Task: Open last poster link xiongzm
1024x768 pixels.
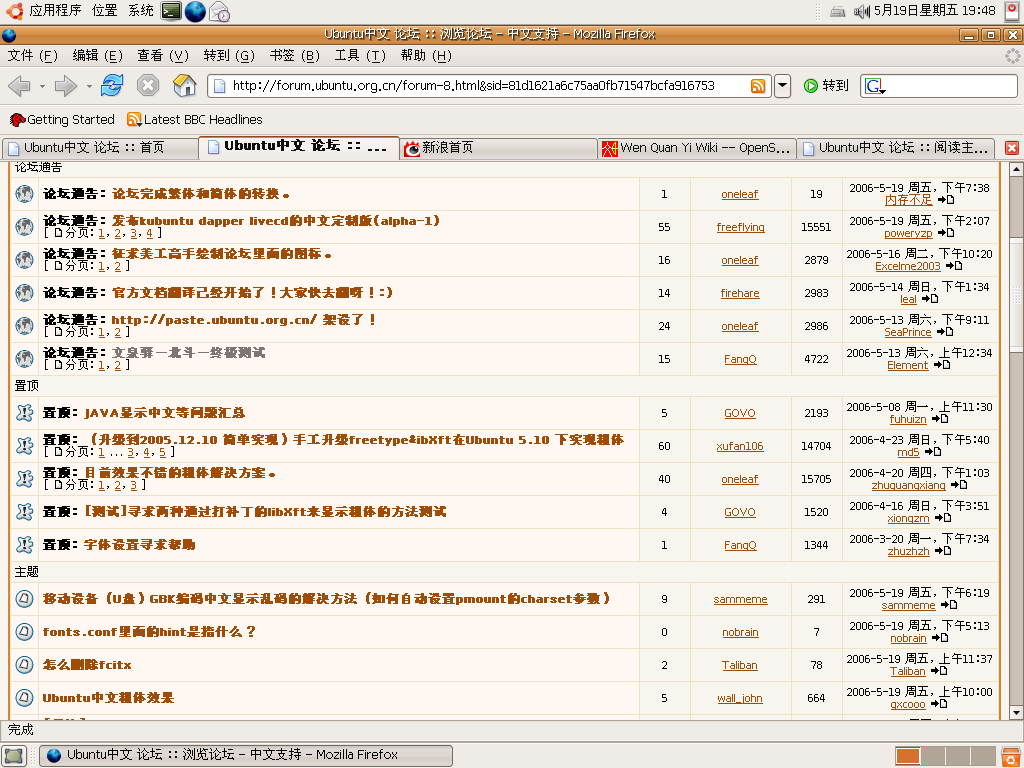Action: point(908,518)
